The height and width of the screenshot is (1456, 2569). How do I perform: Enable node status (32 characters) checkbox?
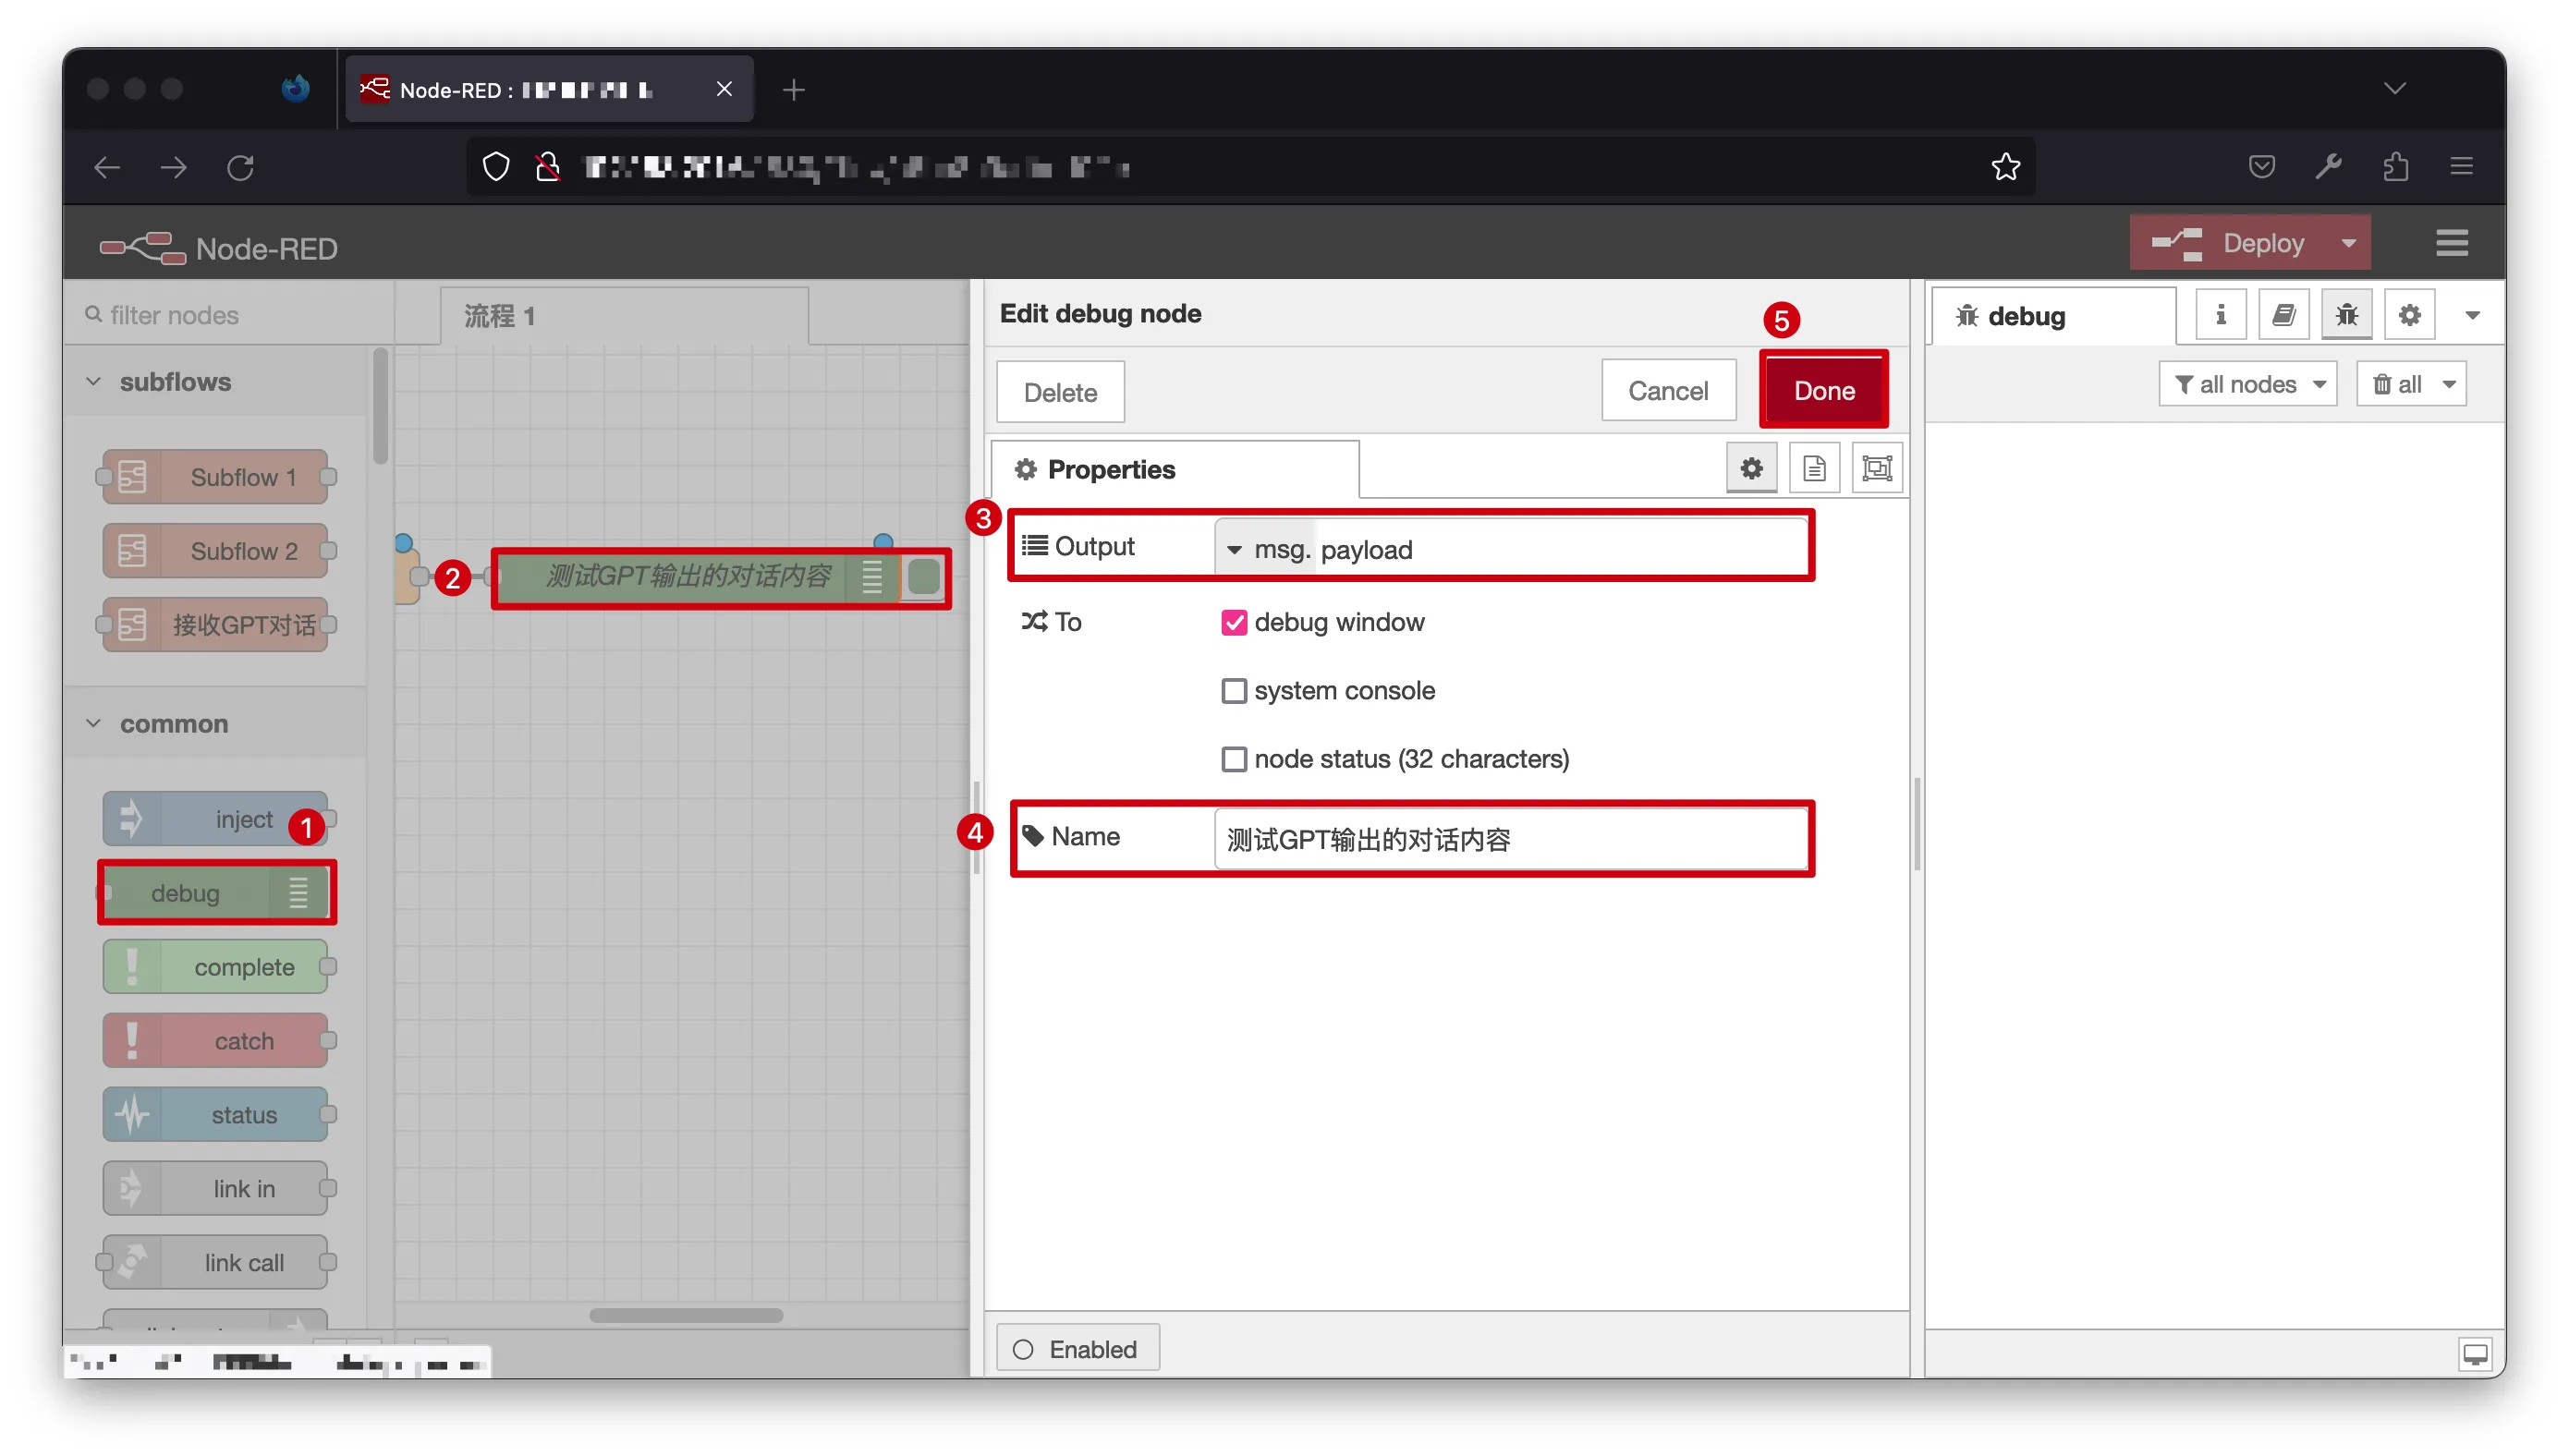[1233, 759]
